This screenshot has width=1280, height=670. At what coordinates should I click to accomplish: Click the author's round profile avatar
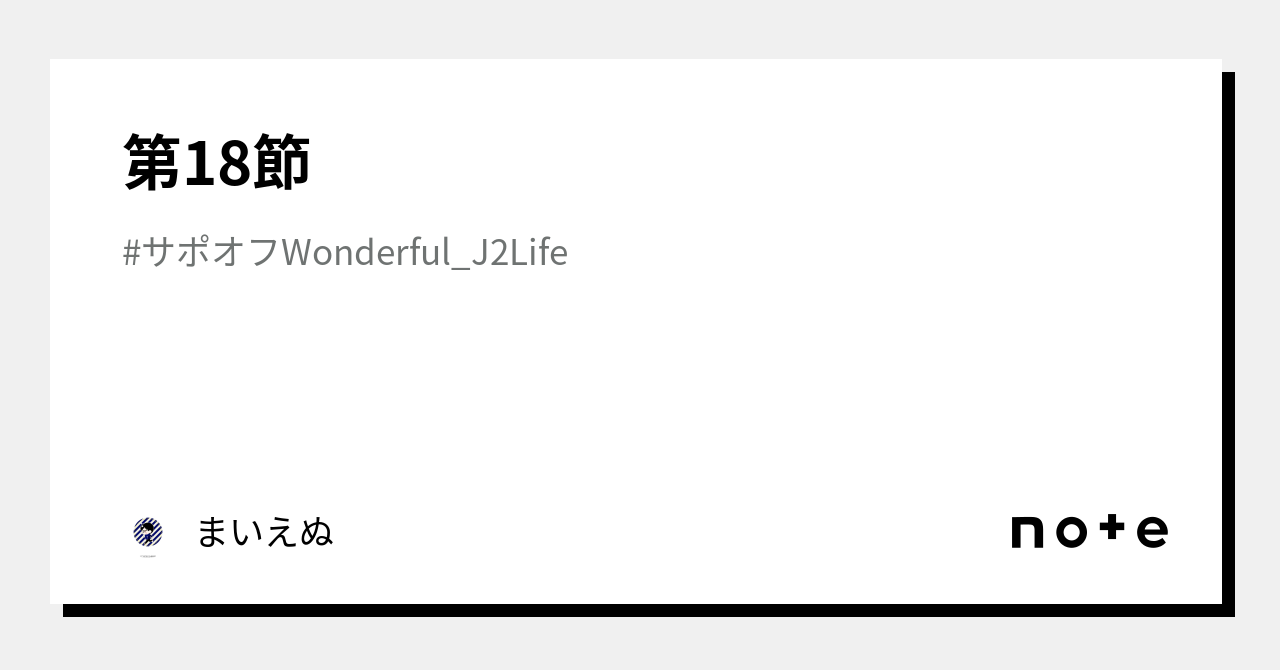click(148, 532)
